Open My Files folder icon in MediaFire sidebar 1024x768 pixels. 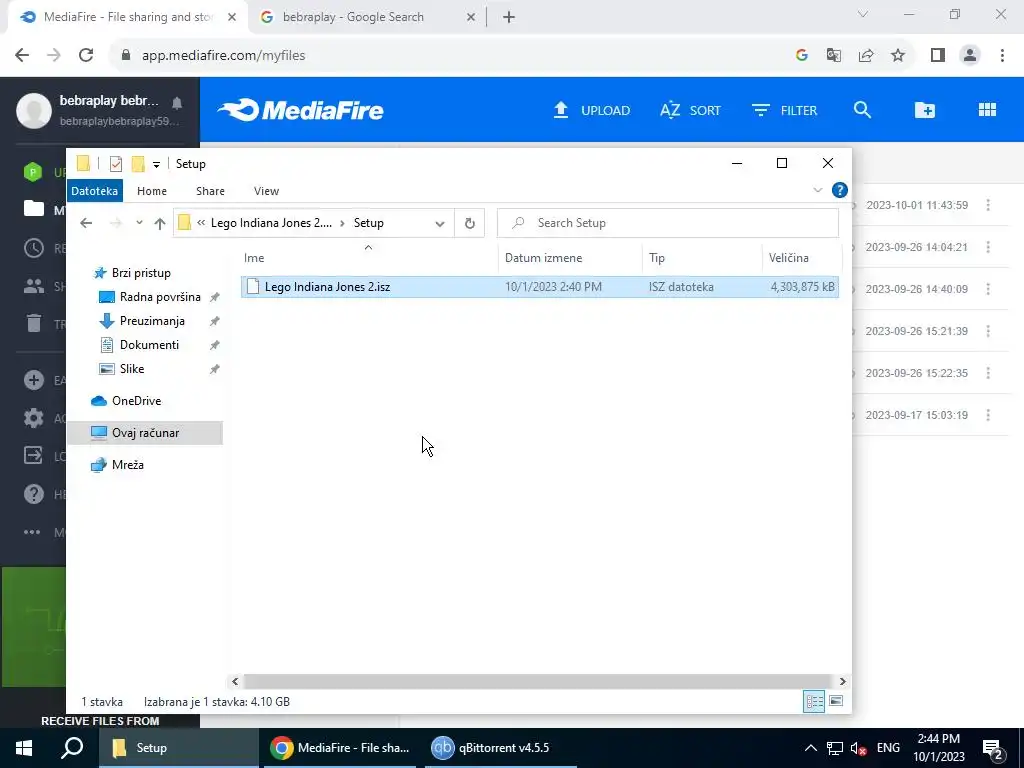pos(34,209)
